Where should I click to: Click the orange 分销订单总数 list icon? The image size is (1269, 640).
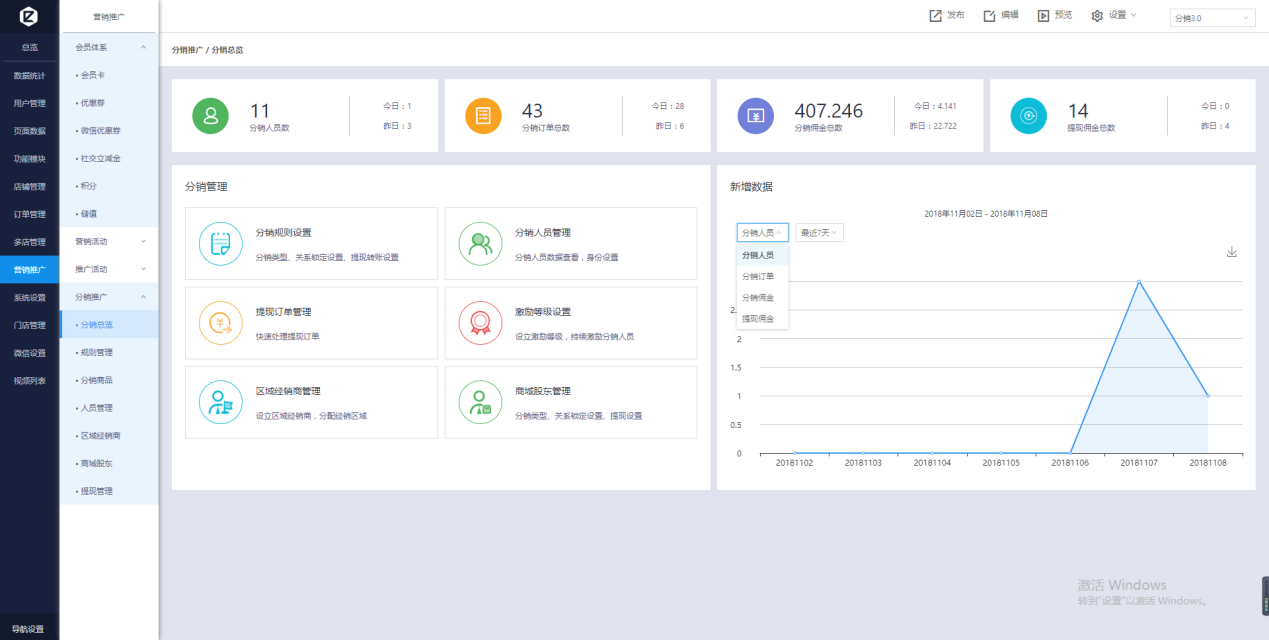pyautogui.click(x=483, y=116)
